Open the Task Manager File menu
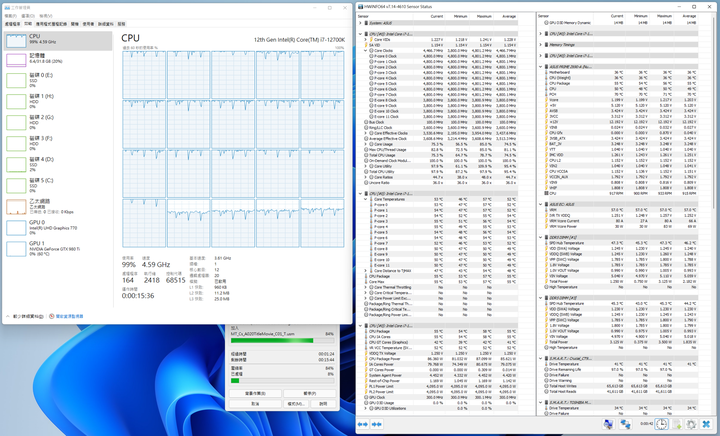Image resolution: width=720 pixels, height=436 pixels. pos(10,16)
